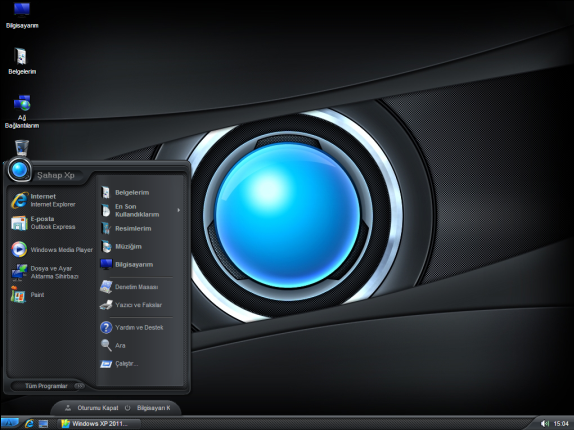Click the 15:04 clock in tray
Image resolution: width=574 pixels, height=430 pixels.
pyautogui.click(x=561, y=424)
